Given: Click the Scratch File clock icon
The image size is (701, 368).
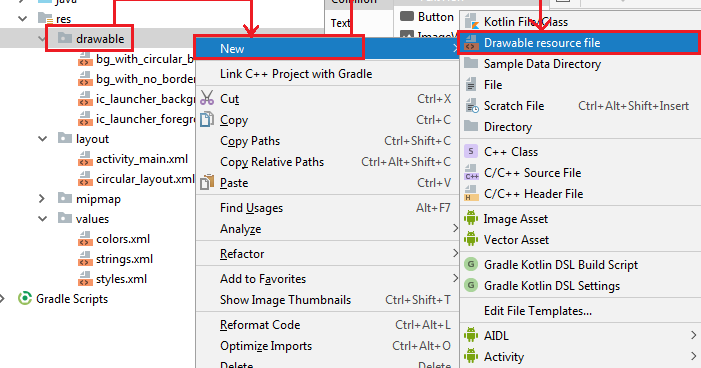Looking at the screenshot, I should point(472,106).
